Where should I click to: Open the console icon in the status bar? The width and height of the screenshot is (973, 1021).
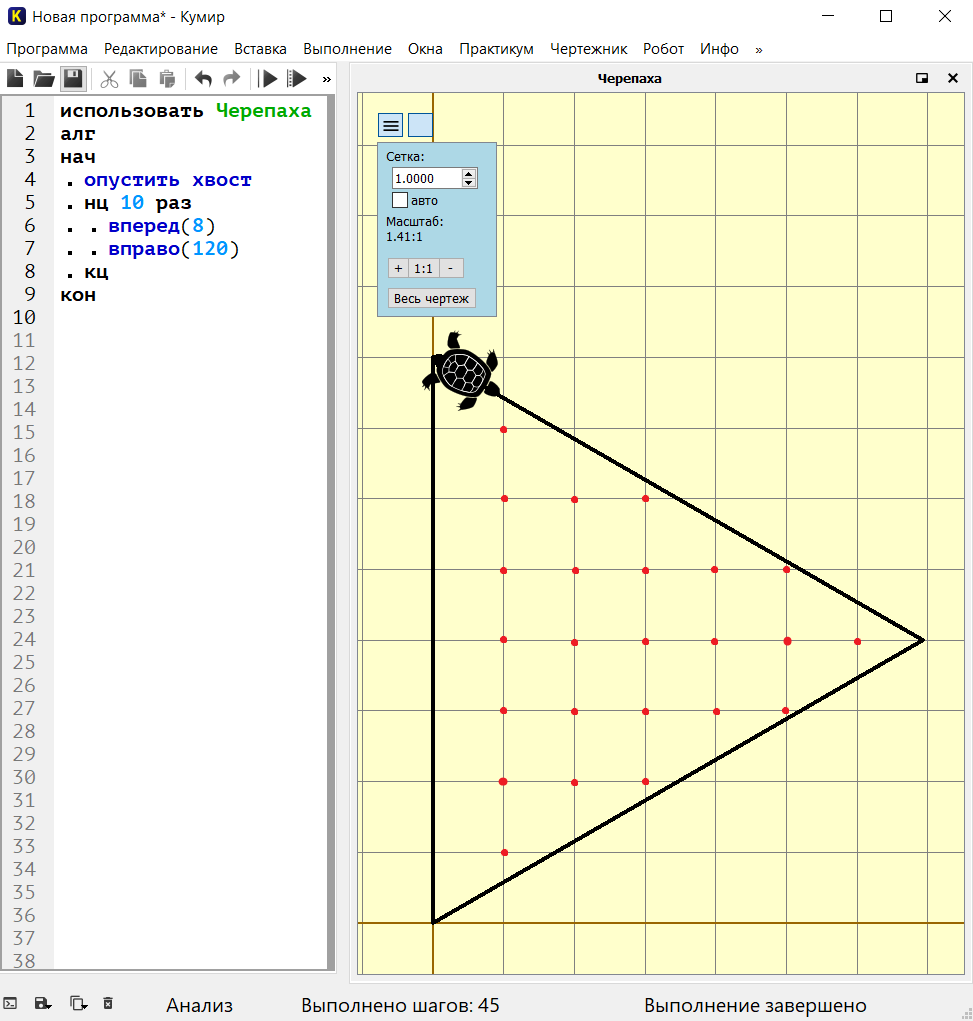10,1003
